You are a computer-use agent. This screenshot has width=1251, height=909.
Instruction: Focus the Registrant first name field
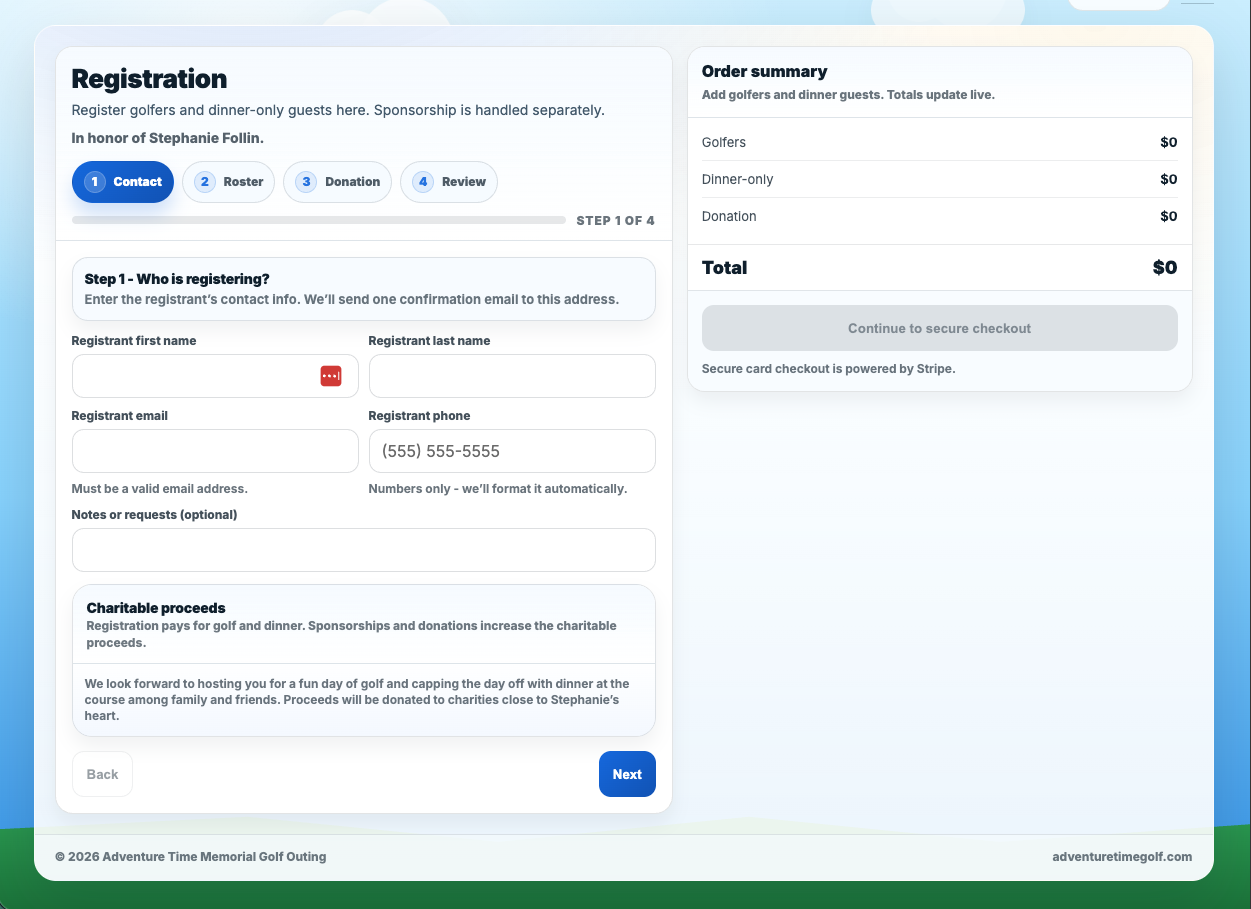pyautogui.click(x=190, y=376)
